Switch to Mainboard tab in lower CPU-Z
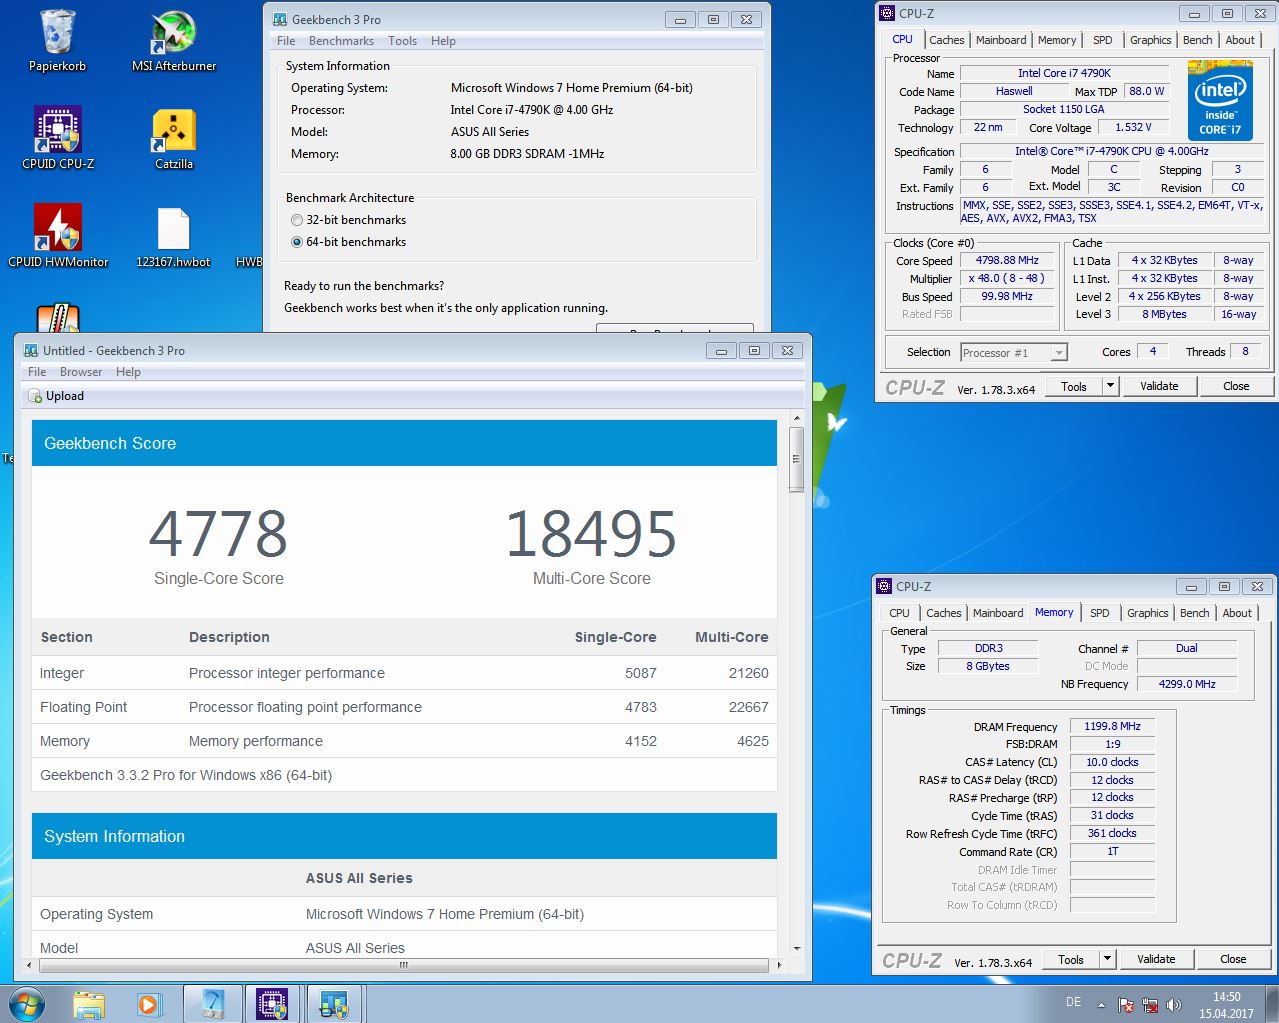The image size is (1279, 1023). 998,613
